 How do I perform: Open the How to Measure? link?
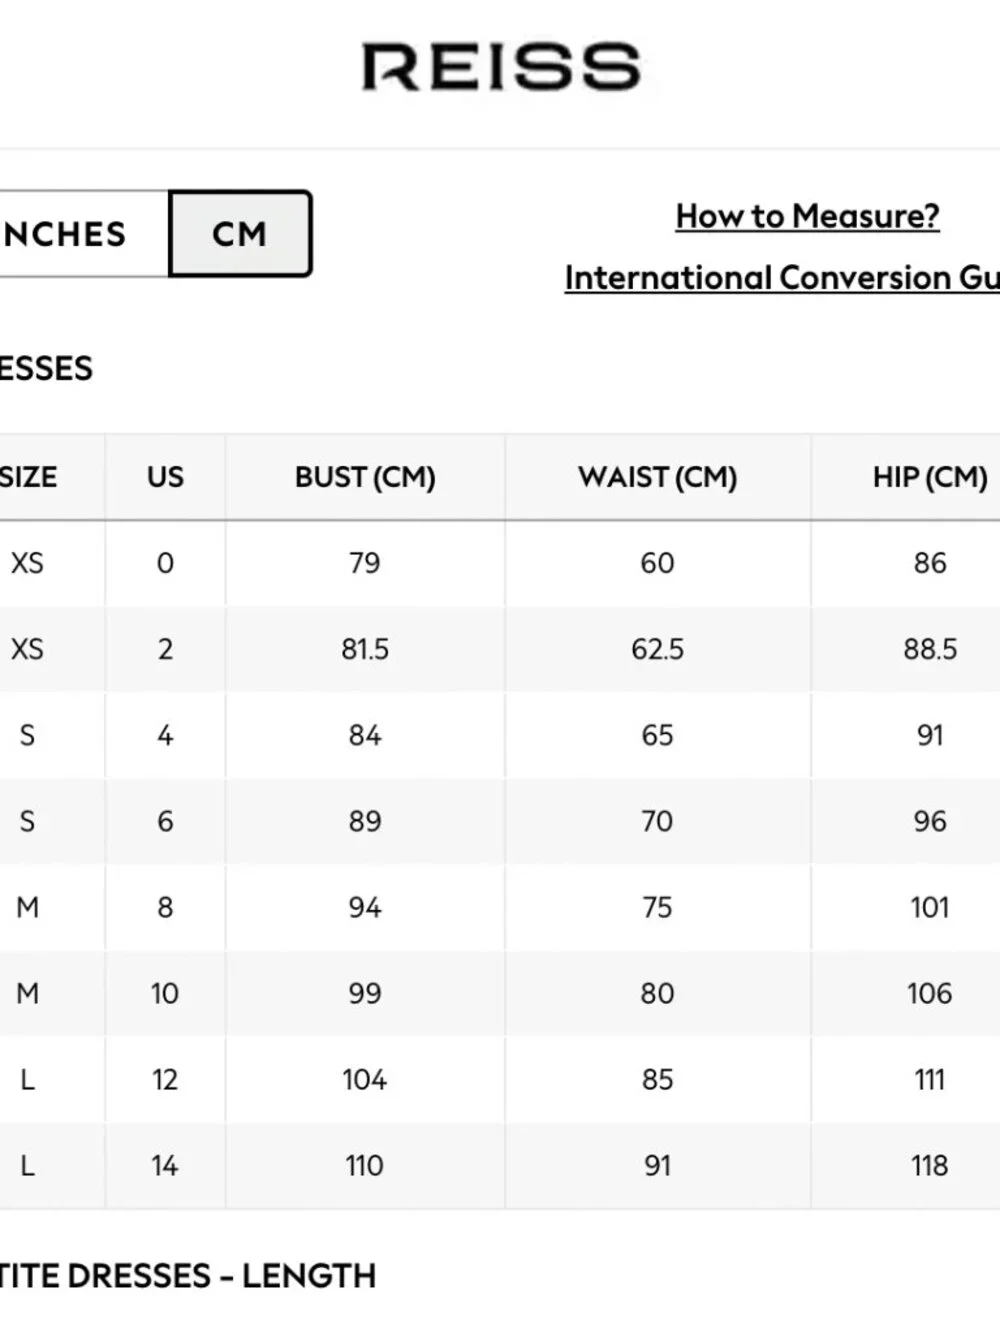tap(807, 216)
